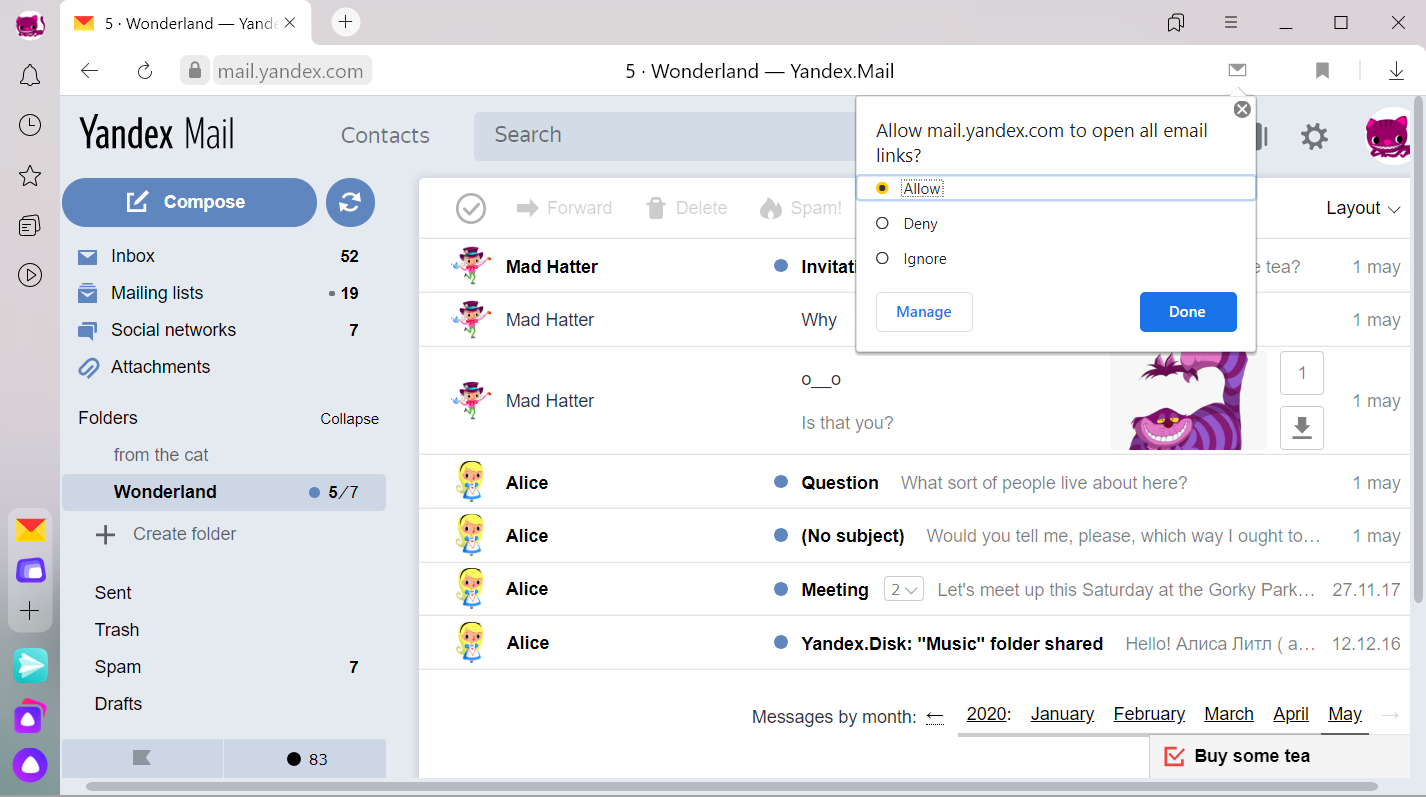Open notifications bell in browser sidebar
The image size is (1426, 797).
pyautogui.click(x=30, y=75)
